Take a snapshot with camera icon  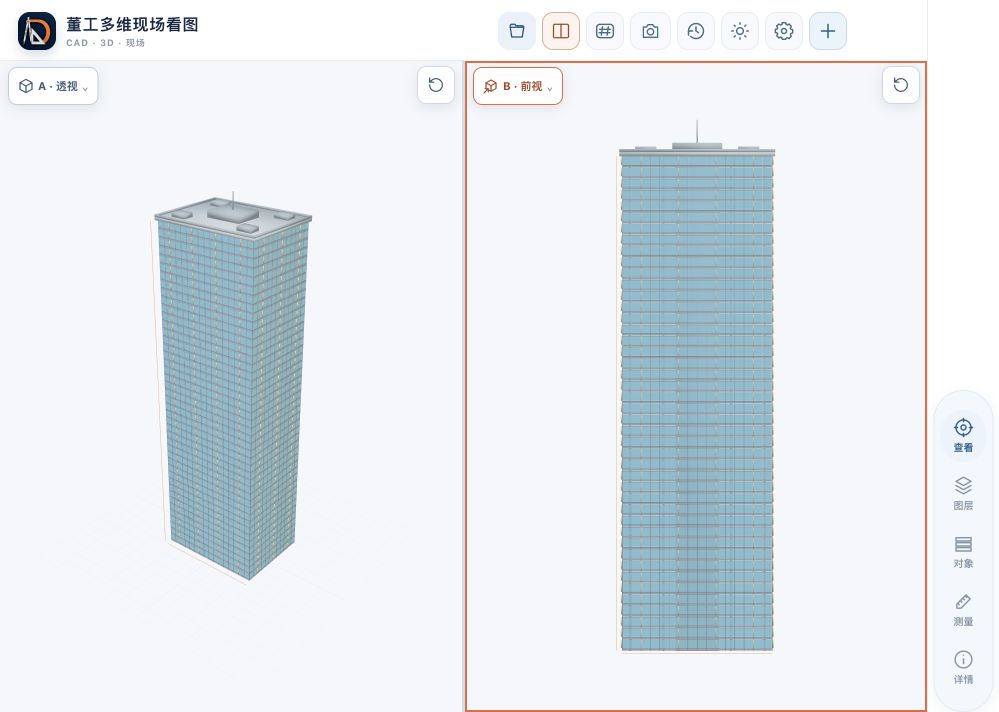point(650,31)
